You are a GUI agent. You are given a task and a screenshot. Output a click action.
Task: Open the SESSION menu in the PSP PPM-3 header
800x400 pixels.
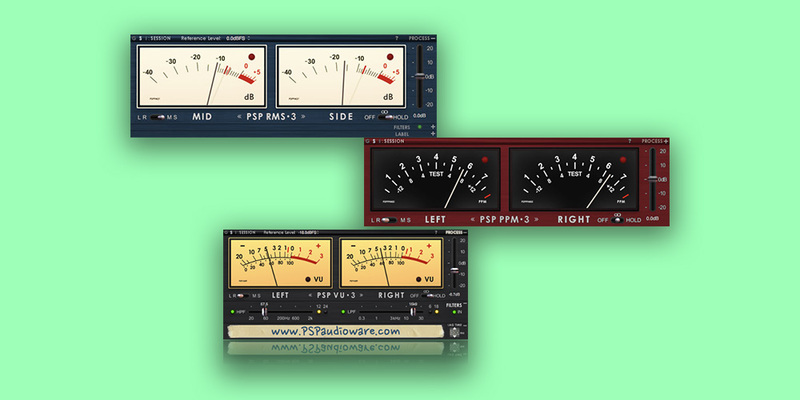tap(395, 142)
